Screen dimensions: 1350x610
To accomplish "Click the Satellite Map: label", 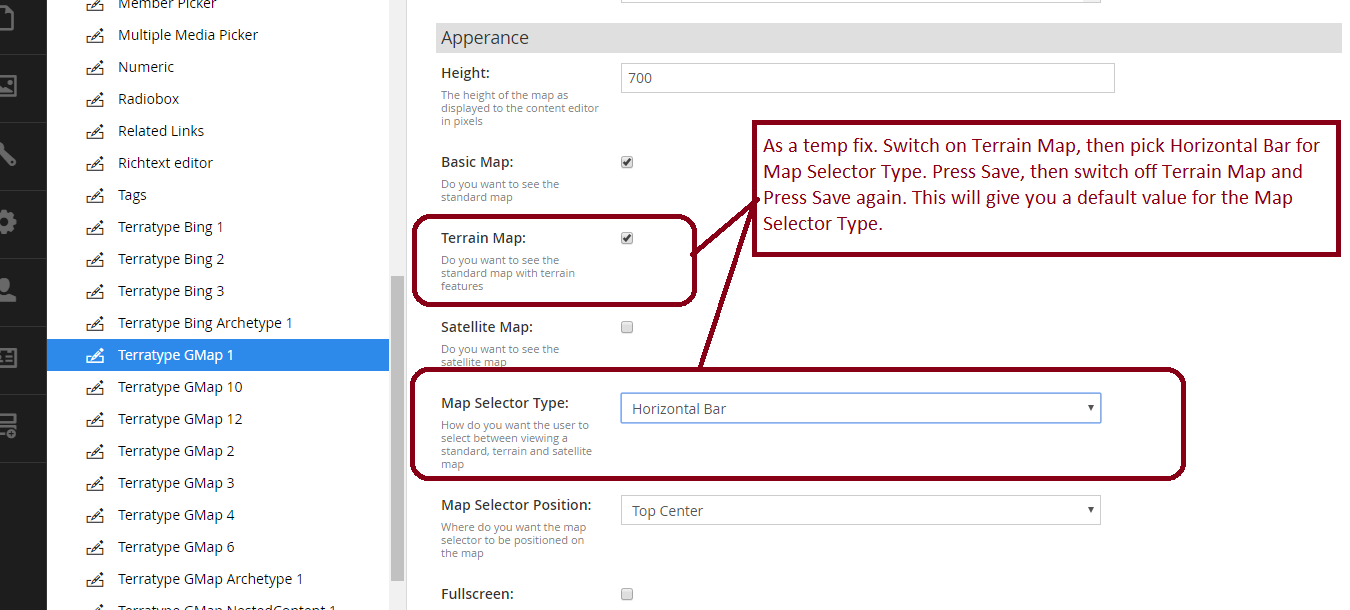I will pos(487,327).
